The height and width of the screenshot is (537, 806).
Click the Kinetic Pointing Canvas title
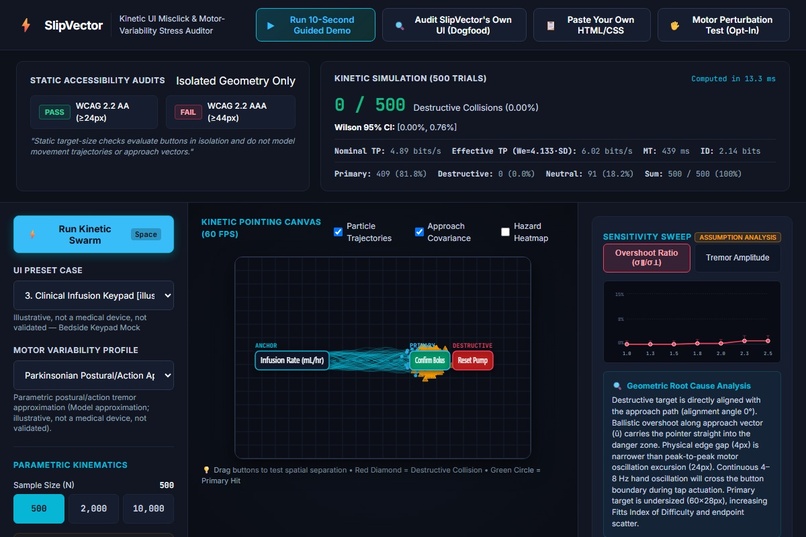[261, 228]
